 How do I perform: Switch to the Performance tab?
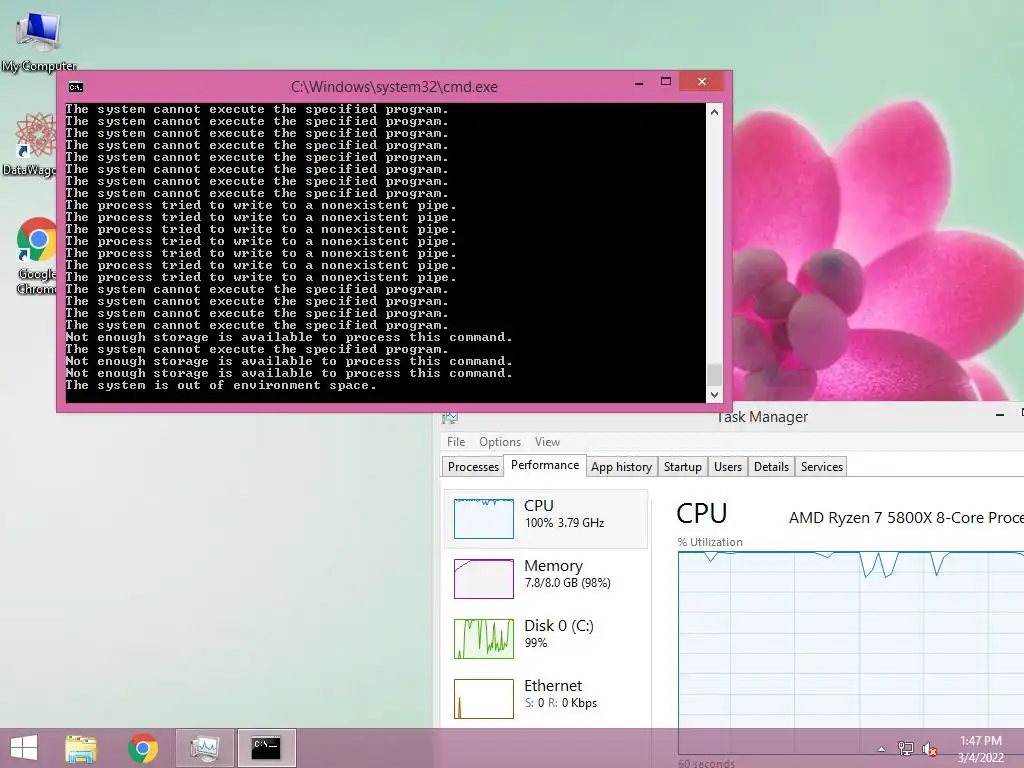pyautogui.click(x=545, y=465)
